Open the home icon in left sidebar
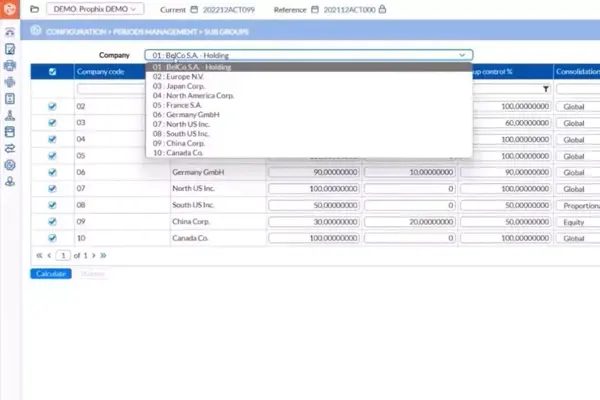This screenshot has height=400, width=600. click(x=10, y=32)
